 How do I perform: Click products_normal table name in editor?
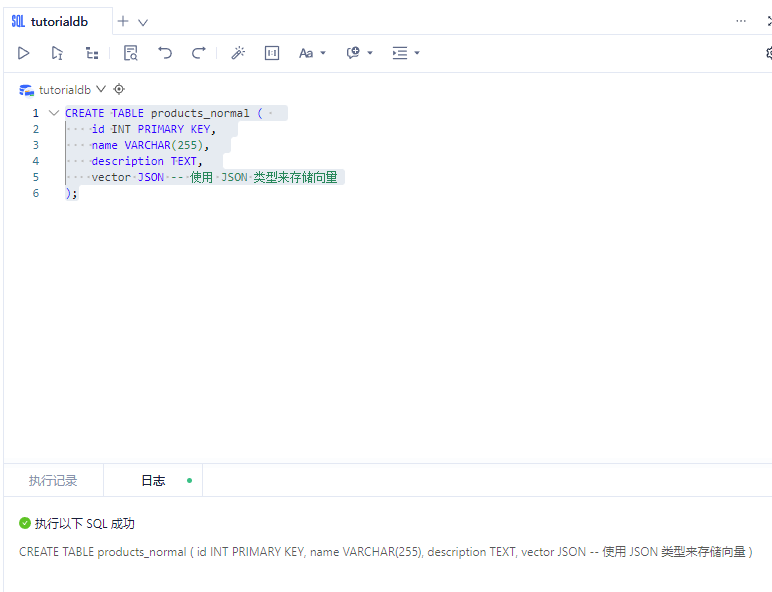tap(200, 113)
